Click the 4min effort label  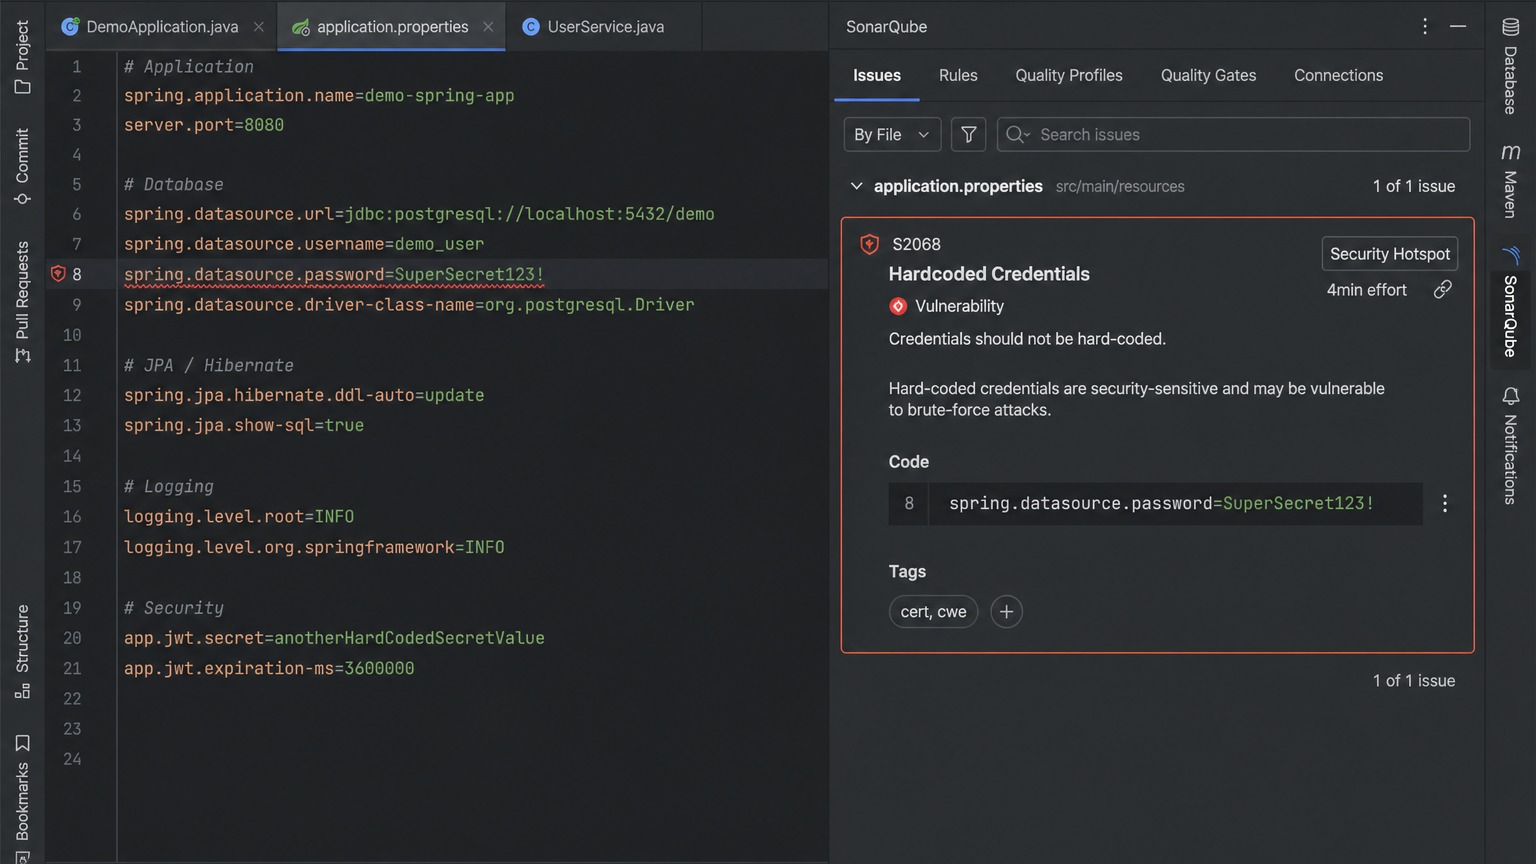pos(1366,289)
